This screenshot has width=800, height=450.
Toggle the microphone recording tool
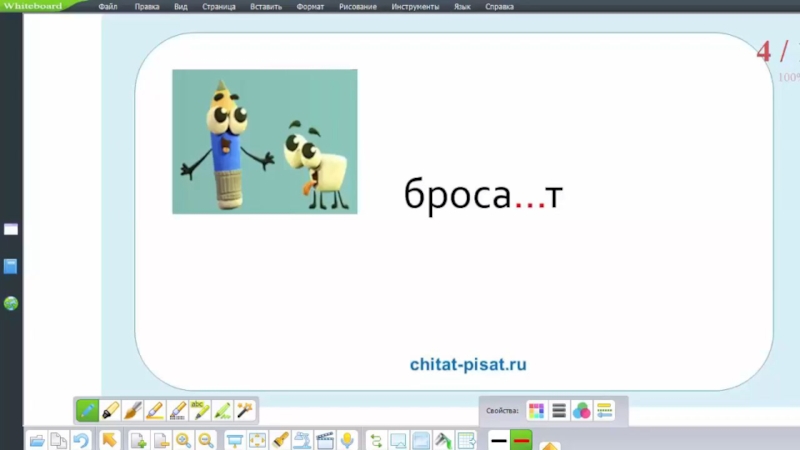(347, 440)
